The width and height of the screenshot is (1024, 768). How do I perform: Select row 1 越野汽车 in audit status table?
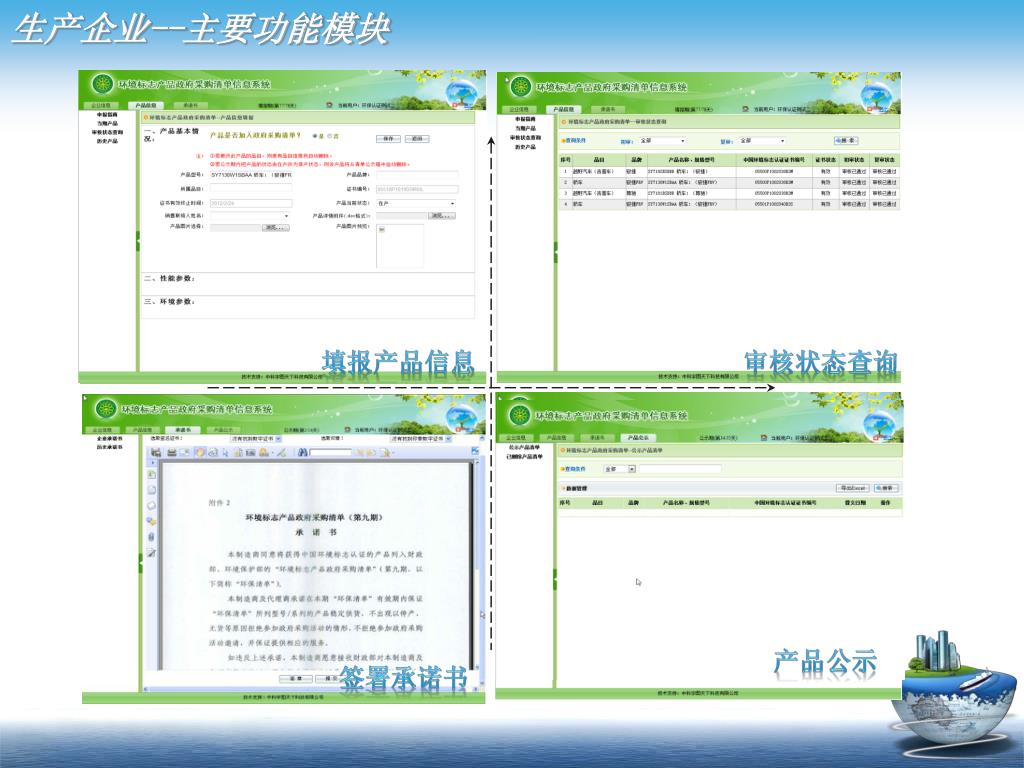tap(729, 172)
